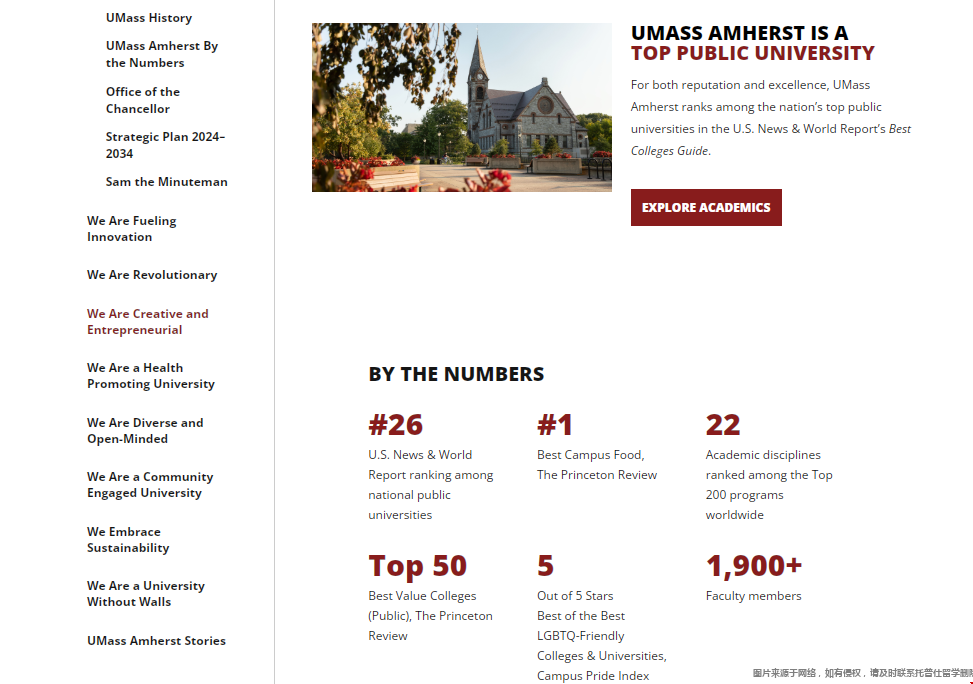Click U.S. News & World Report ranking caption
973x684 pixels.
coord(431,485)
